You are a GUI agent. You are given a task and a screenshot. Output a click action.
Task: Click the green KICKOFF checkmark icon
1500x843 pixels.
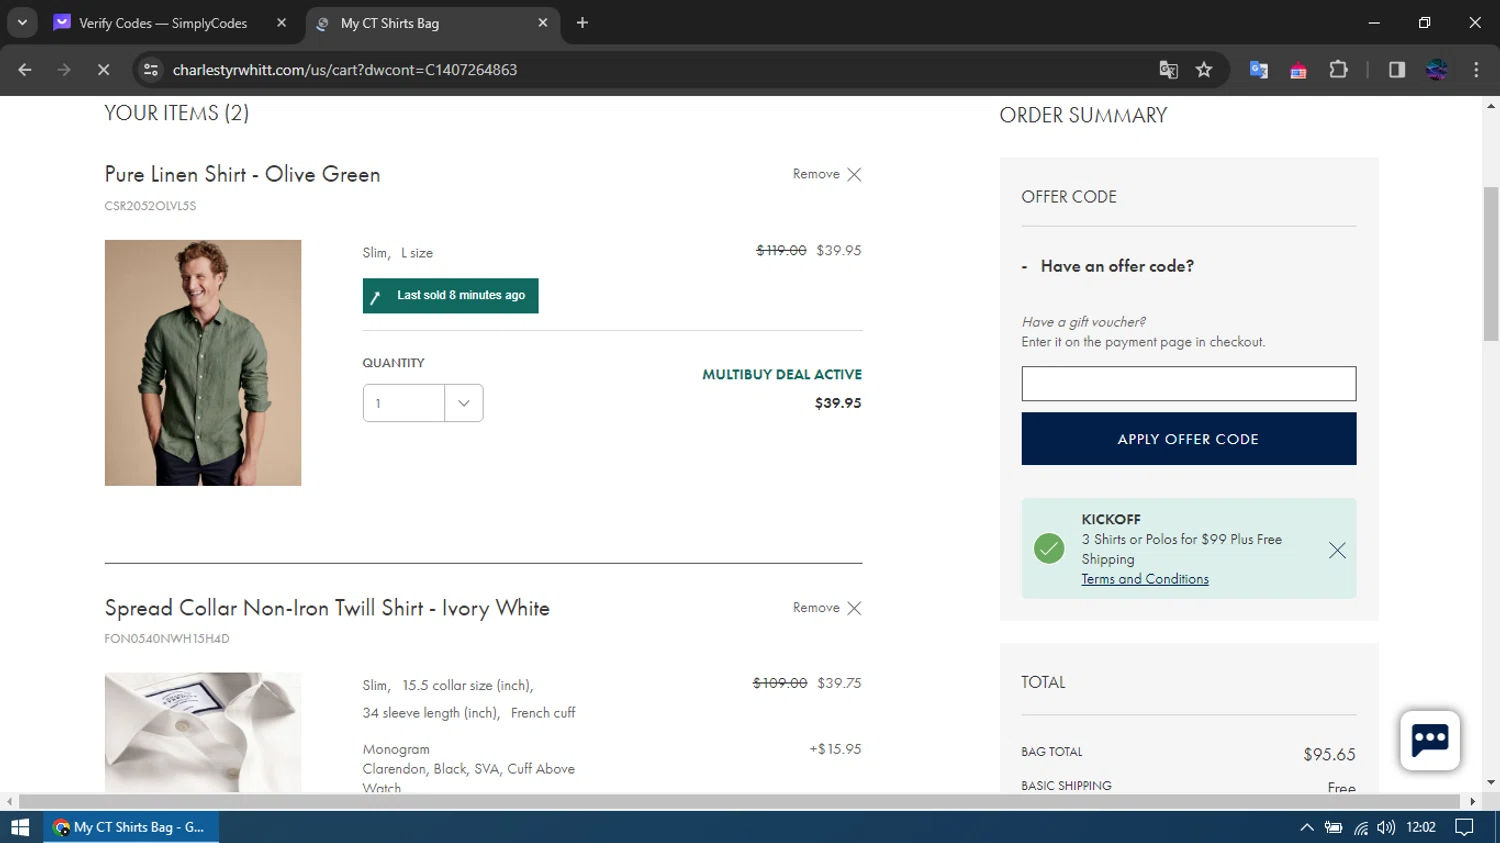point(1049,549)
